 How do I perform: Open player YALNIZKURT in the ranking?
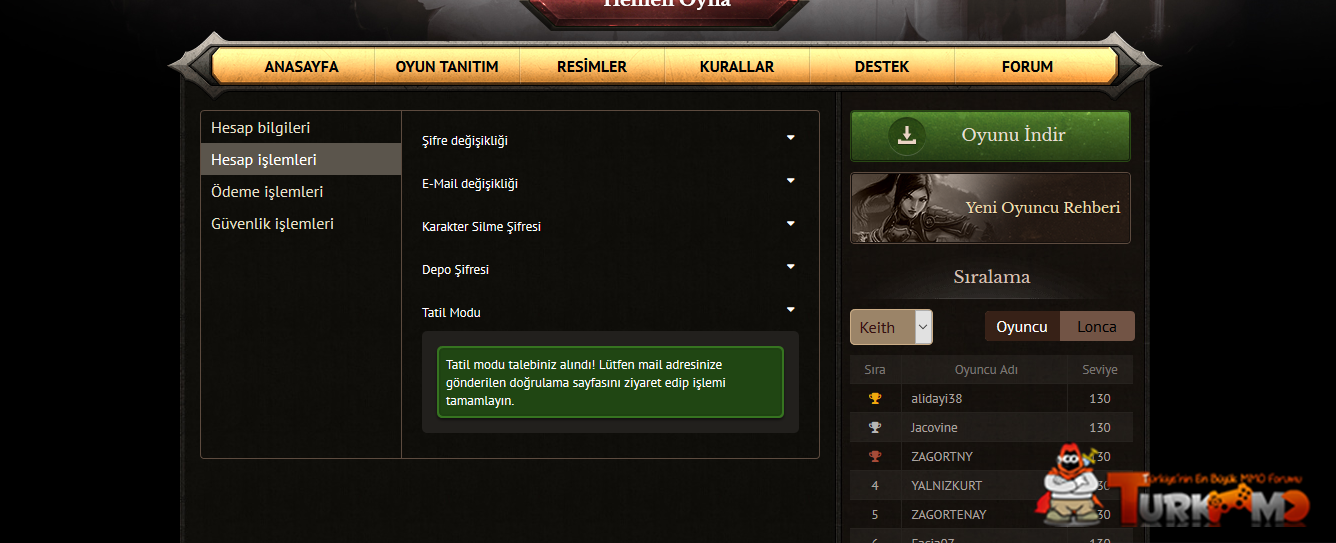click(946, 486)
